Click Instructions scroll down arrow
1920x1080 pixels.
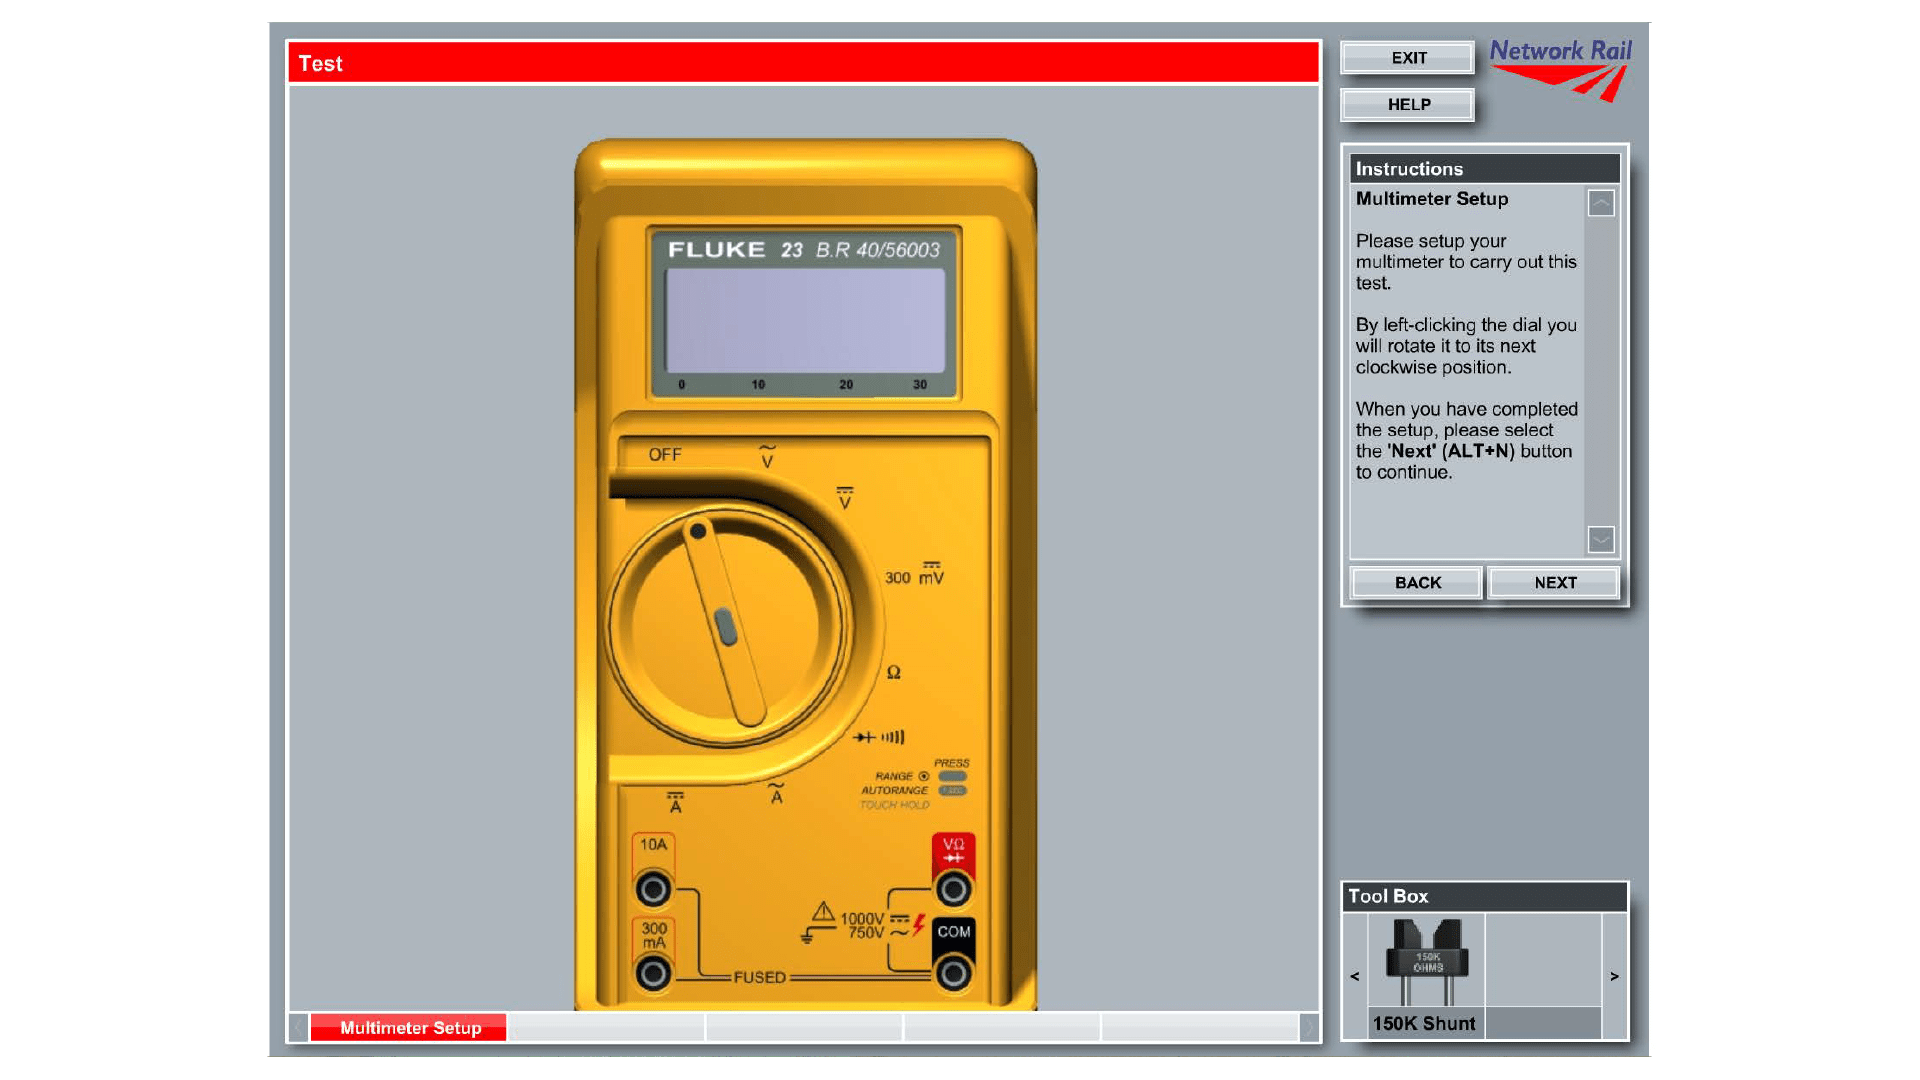point(1601,540)
